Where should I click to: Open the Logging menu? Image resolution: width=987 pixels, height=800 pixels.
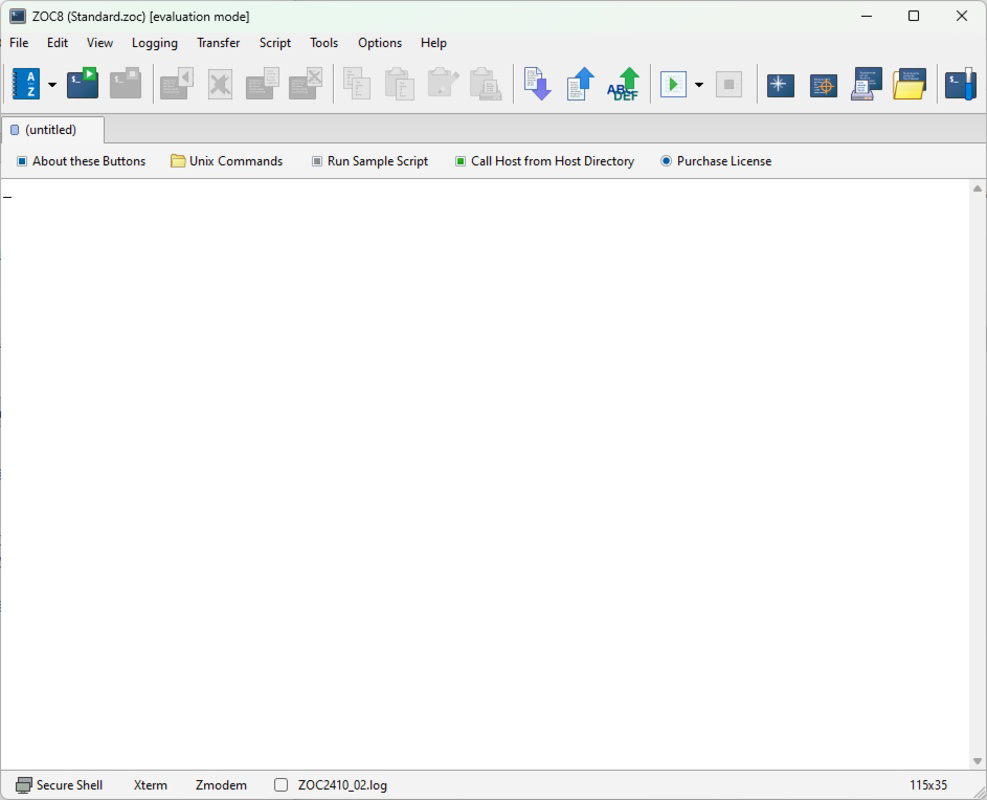[155, 43]
